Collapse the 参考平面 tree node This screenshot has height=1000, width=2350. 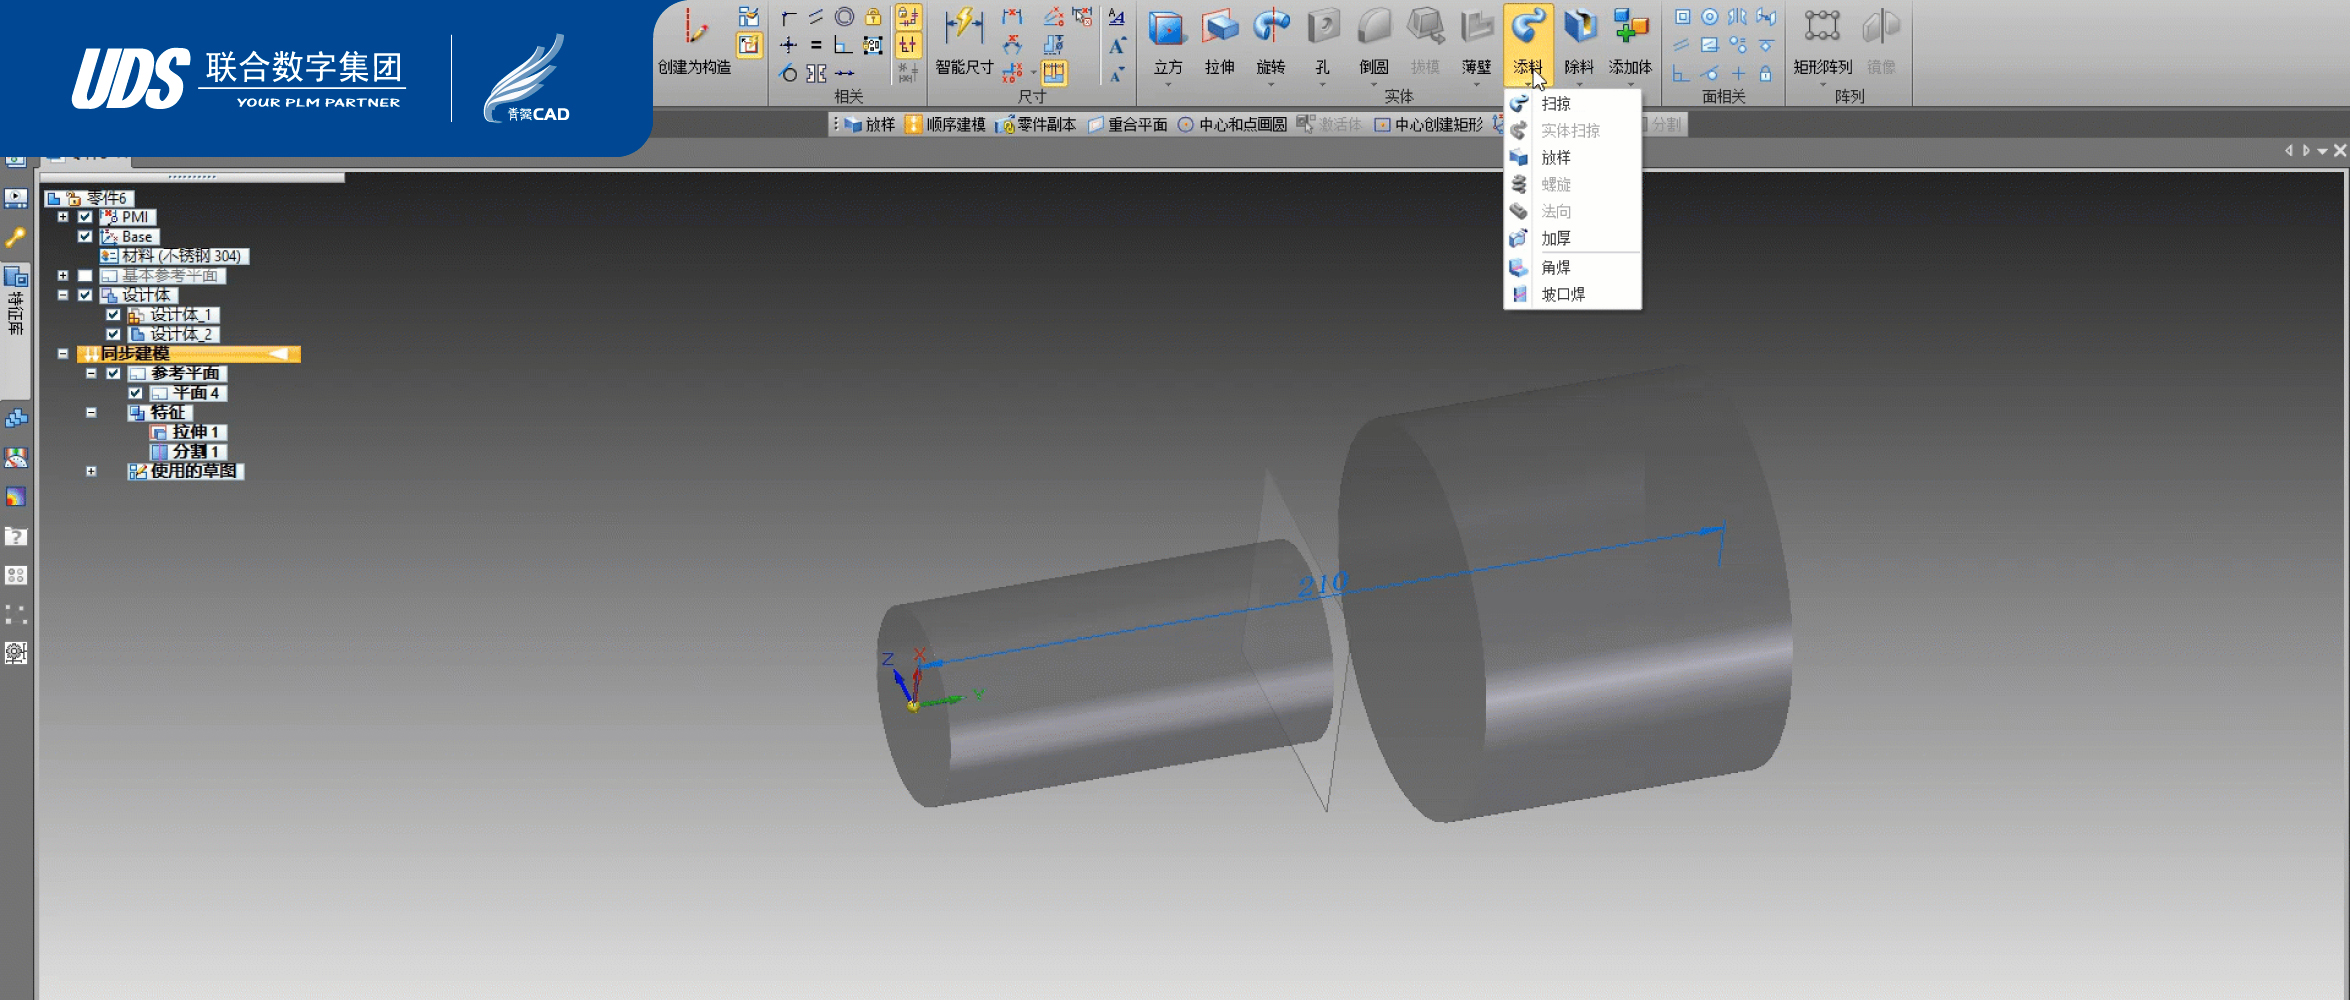[91, 373]
